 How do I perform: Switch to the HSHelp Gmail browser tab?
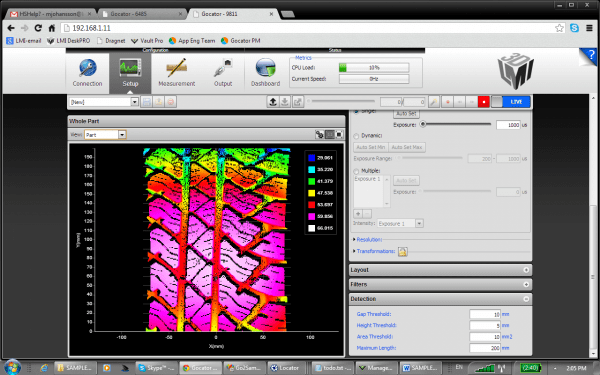(51, 14)
